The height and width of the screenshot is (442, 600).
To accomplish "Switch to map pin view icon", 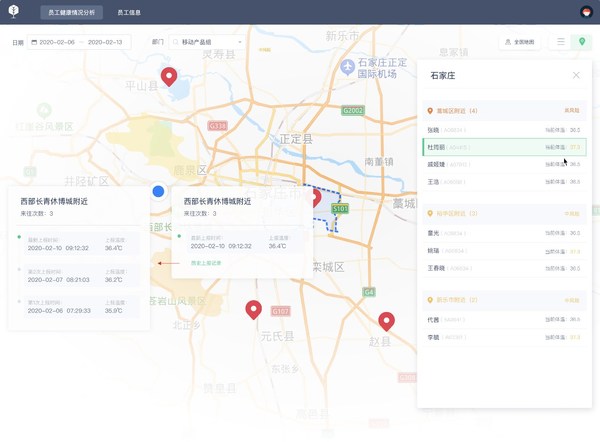I will 582,42.
